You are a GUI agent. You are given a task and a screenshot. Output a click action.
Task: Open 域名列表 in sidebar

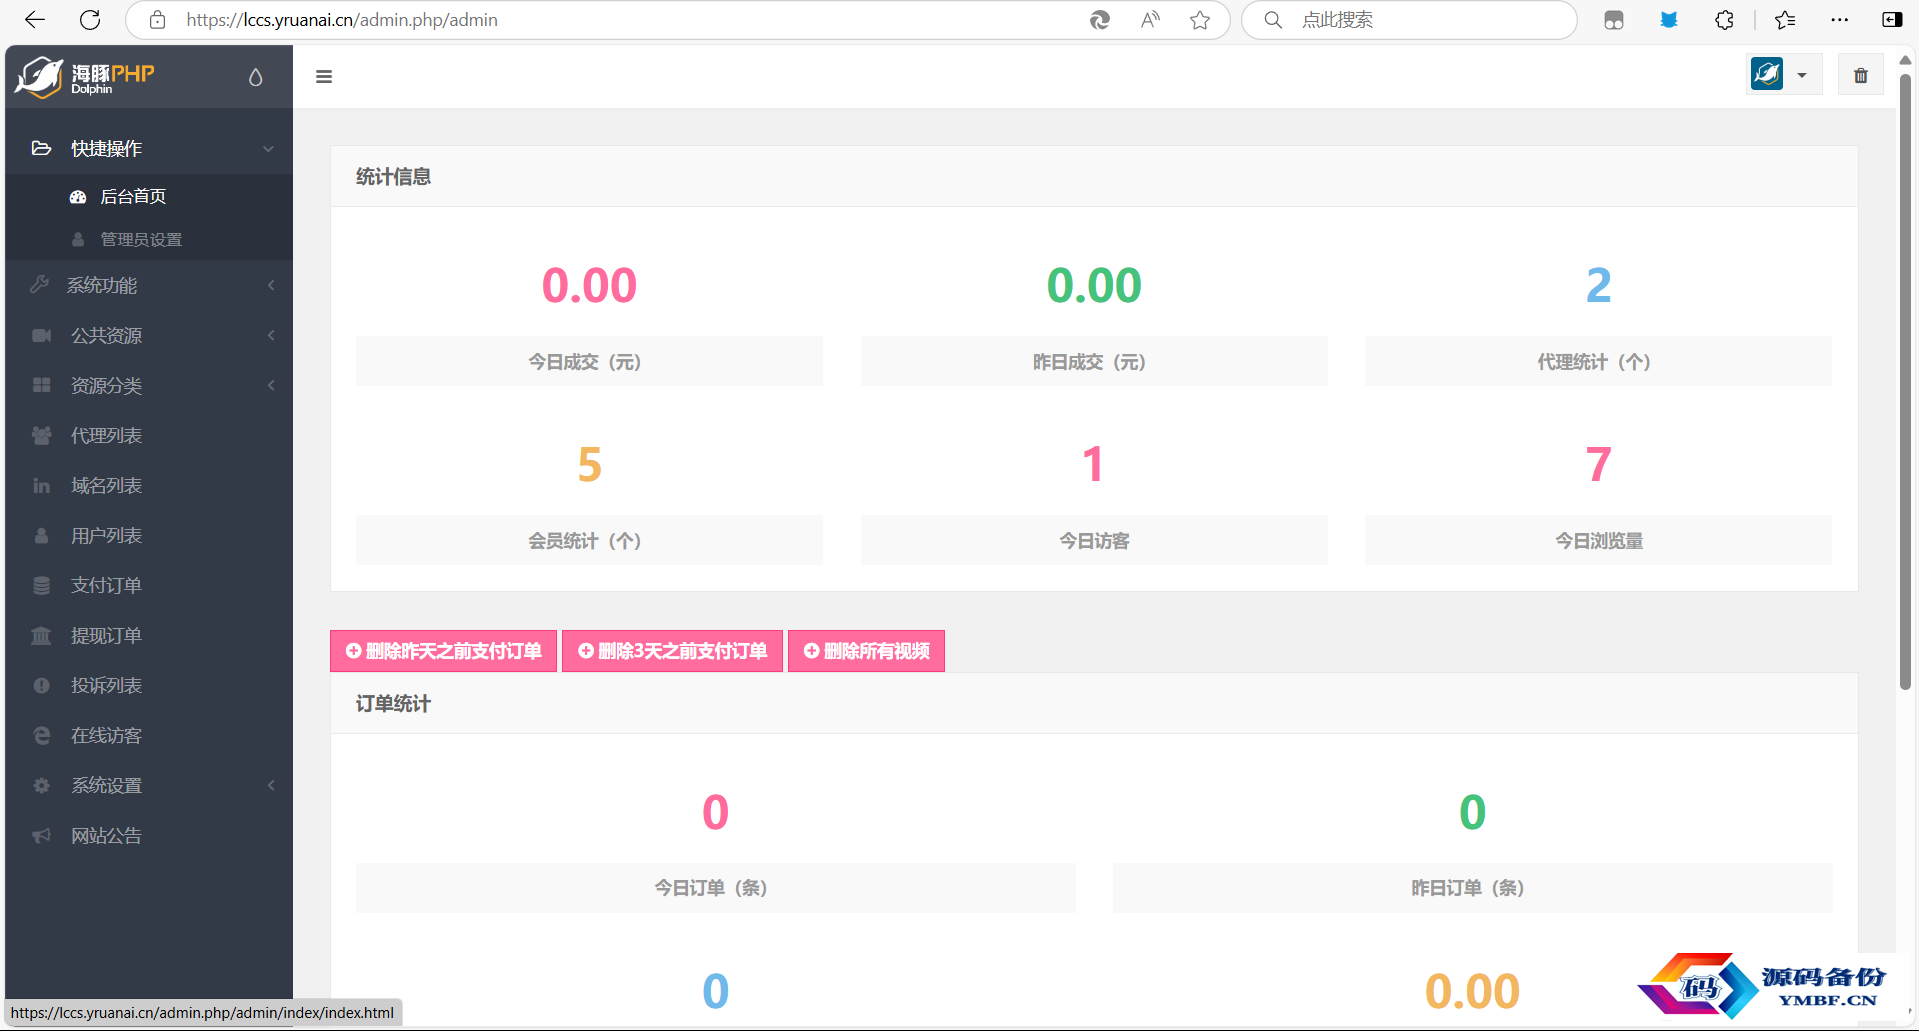click(x=149, y=486)
